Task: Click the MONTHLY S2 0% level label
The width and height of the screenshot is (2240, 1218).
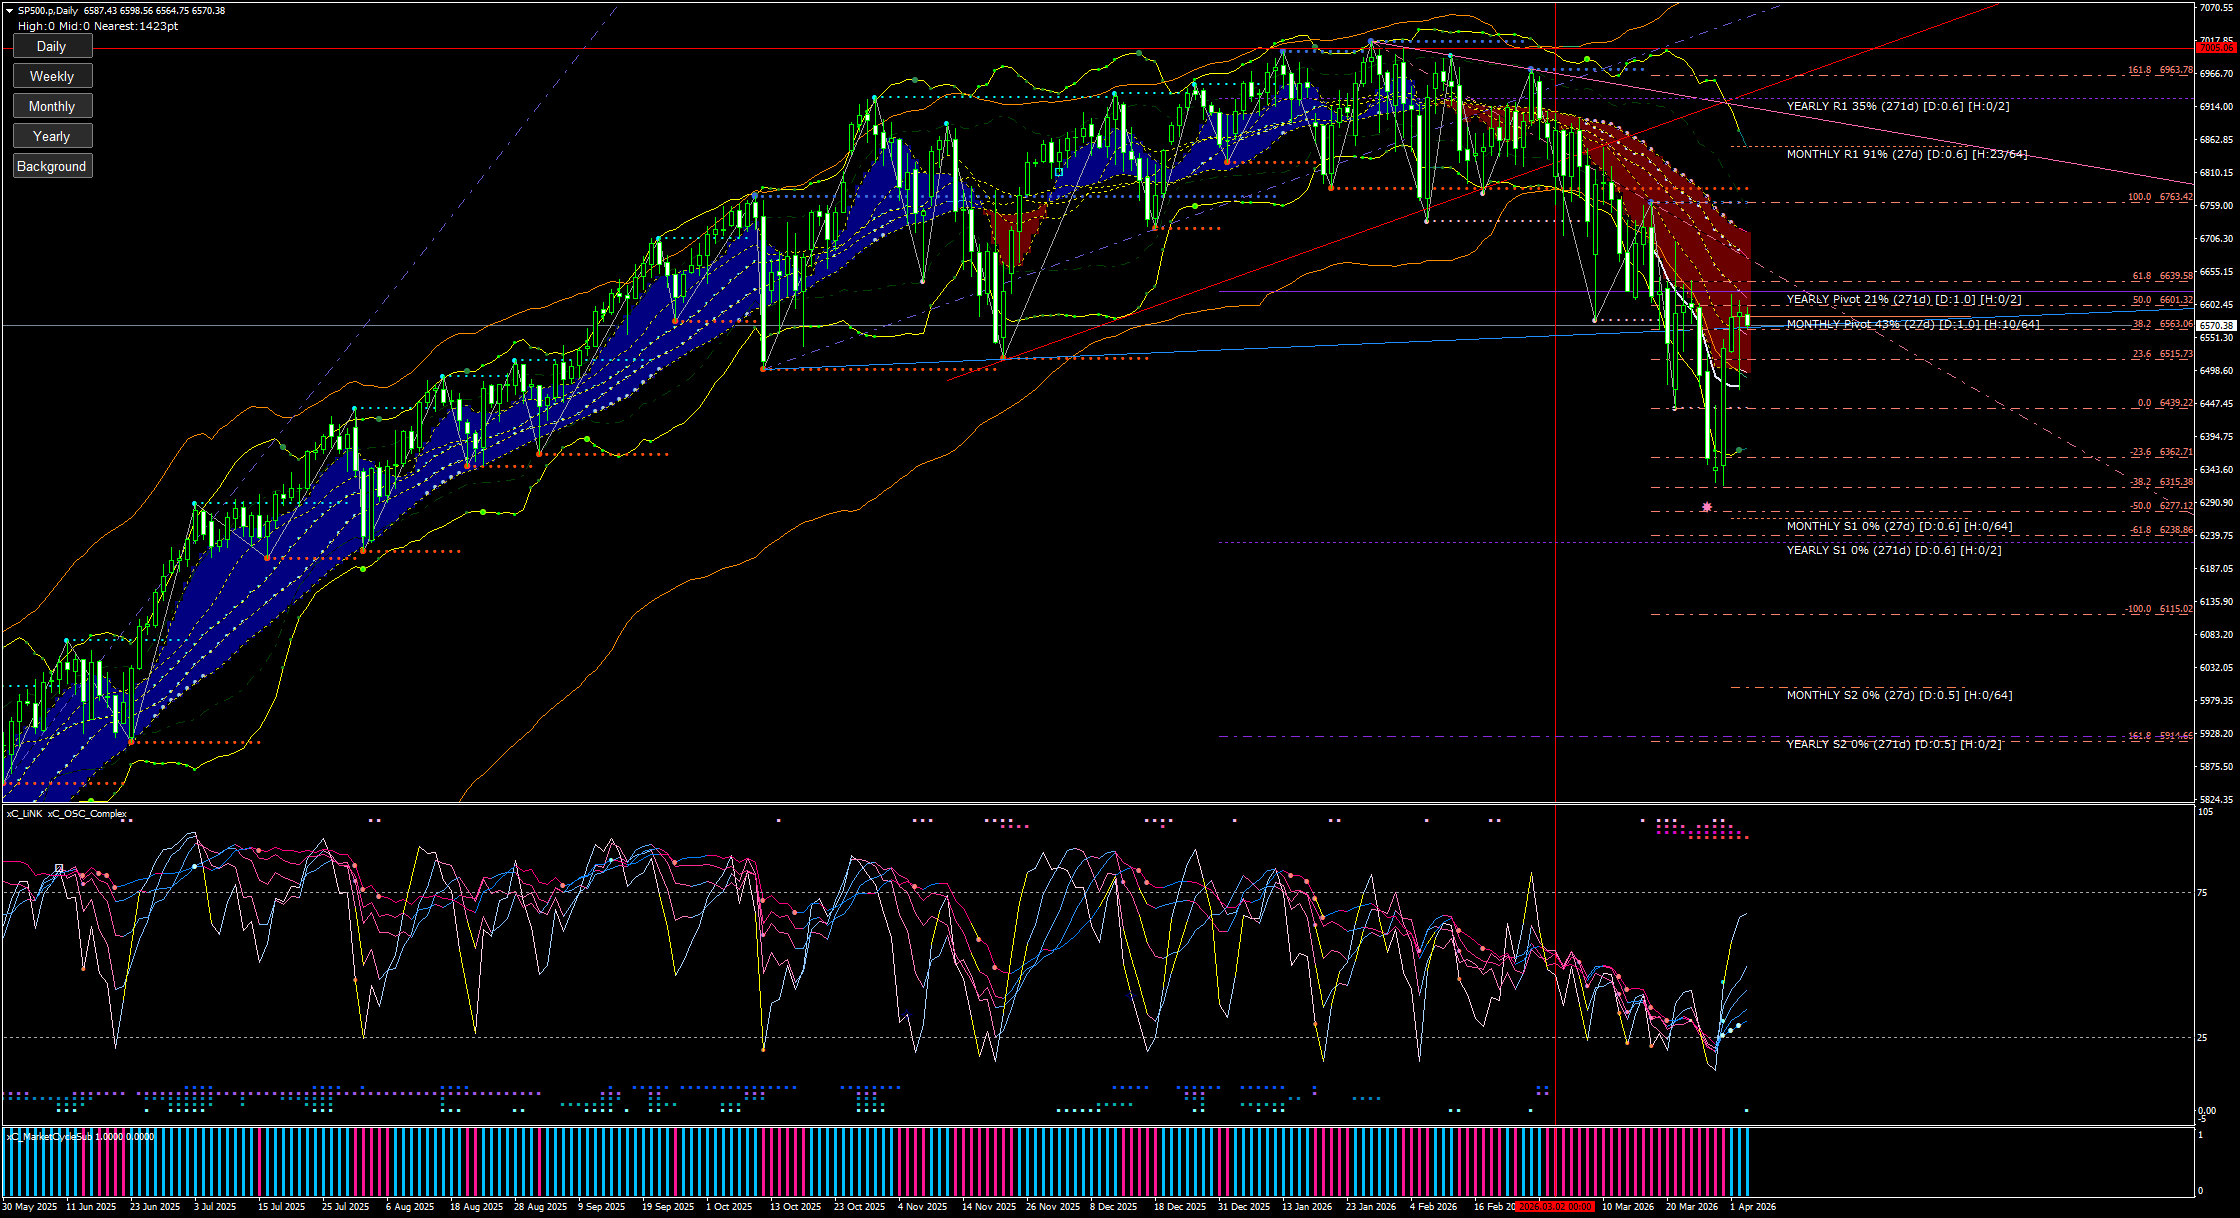Action: [x=1899, y=695]
